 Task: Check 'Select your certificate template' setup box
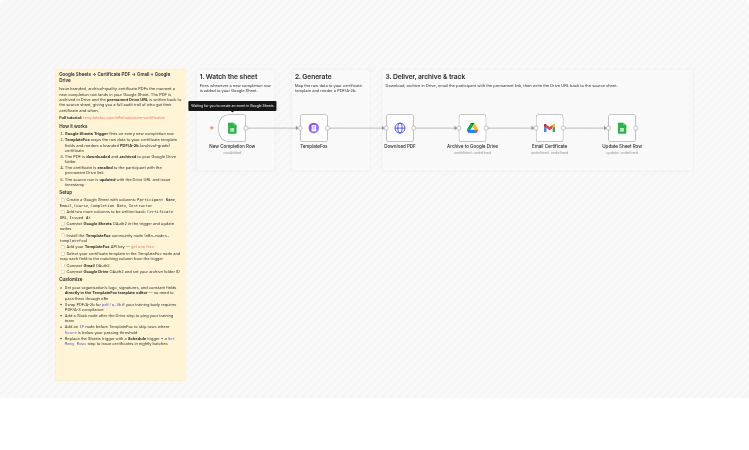click(x=63, y=254)
